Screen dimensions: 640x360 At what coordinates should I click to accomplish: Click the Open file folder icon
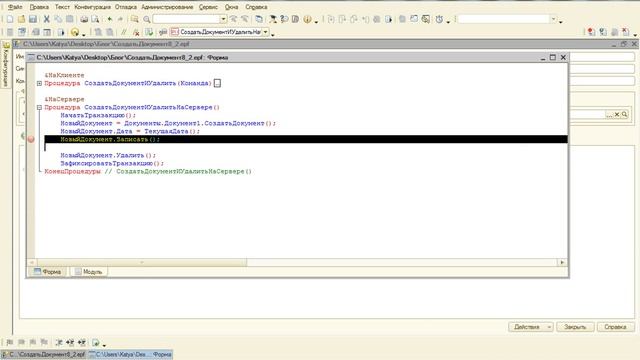tap(21, 19)
